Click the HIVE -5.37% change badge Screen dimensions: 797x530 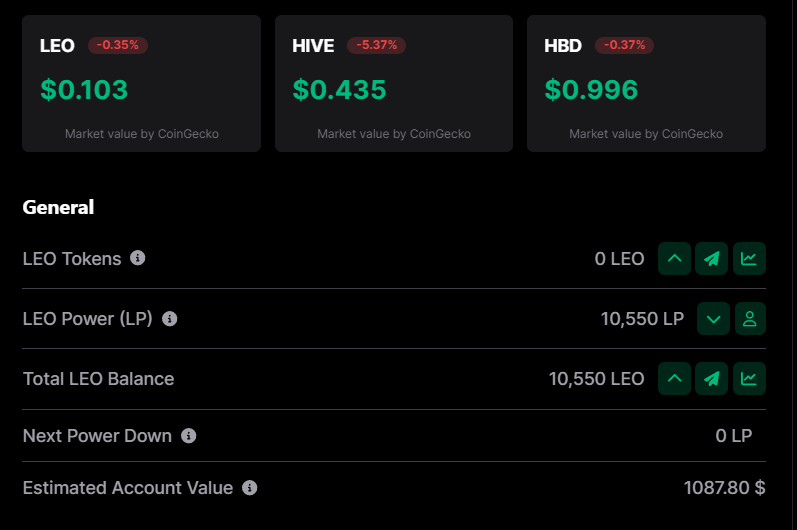point(377,45)
